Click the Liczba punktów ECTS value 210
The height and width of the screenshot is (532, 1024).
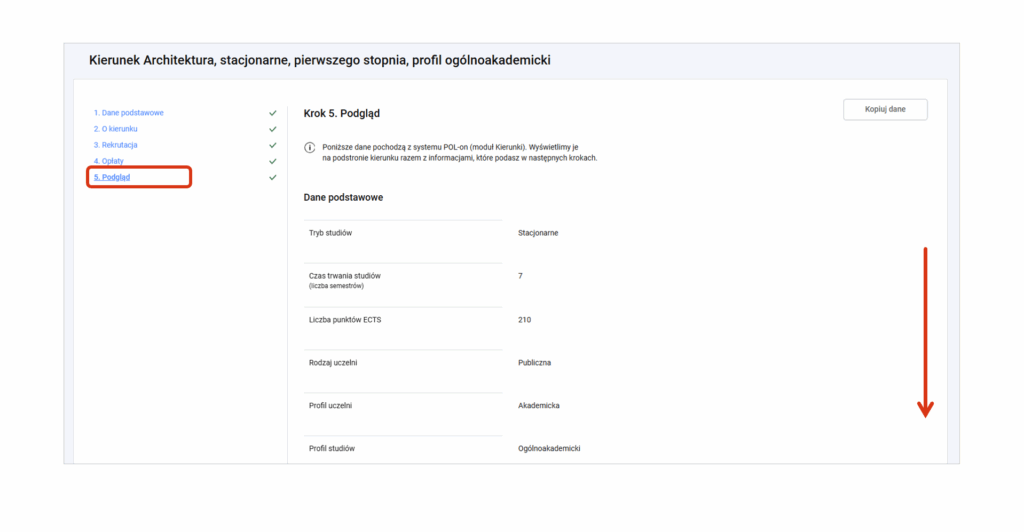(x=524, y=319)
